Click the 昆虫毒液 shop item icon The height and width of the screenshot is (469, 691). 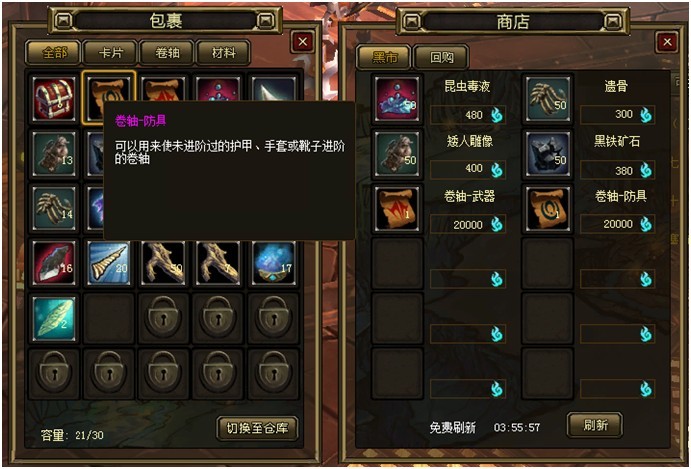tap(397, 99)
